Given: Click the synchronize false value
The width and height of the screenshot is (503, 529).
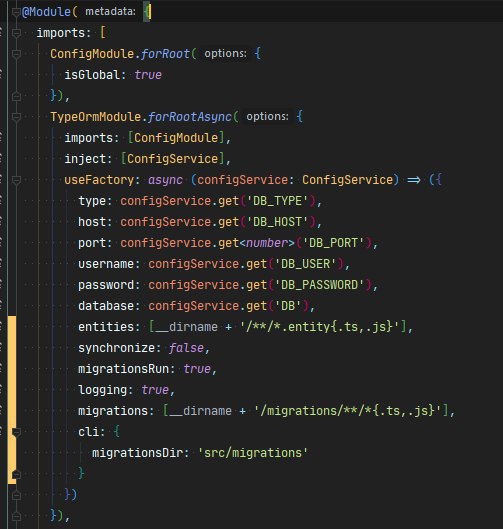Looking at the screenshot, I should (186, 348).
